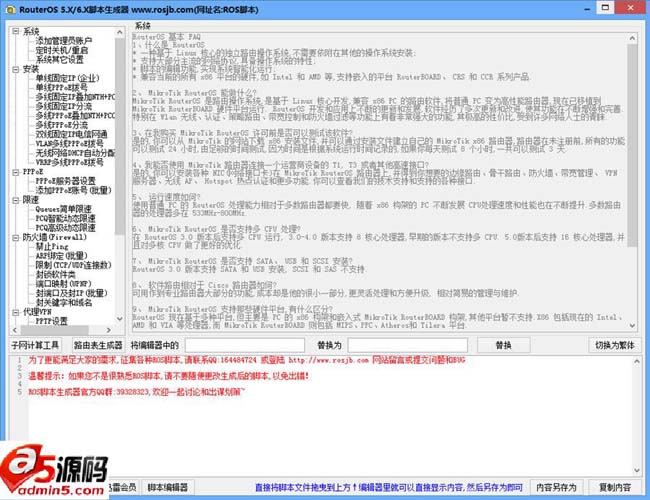Image resolution: width=650 pixels, height=500 pixels.
Task: Click the 系统 root tree label
Action: [31, 31]
